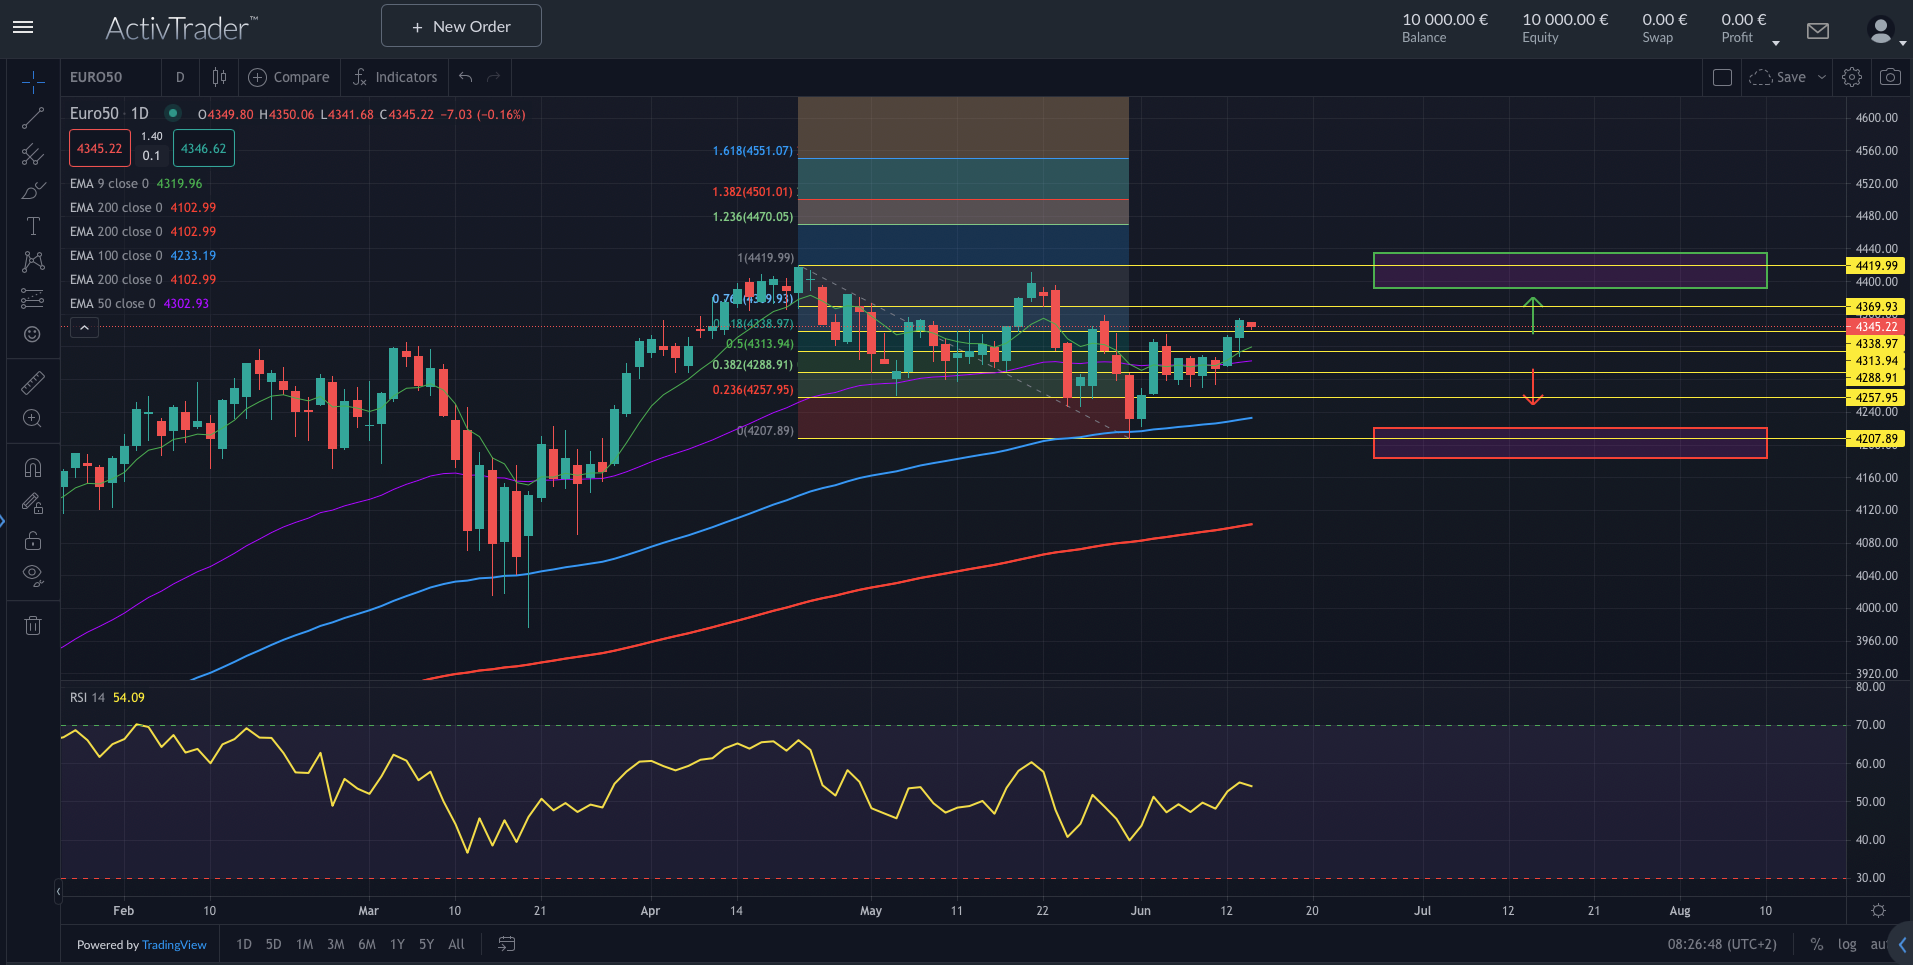Collapse the EMA indicator legend arrow
Screen dimensions: 1913x965
pos(84,327)
